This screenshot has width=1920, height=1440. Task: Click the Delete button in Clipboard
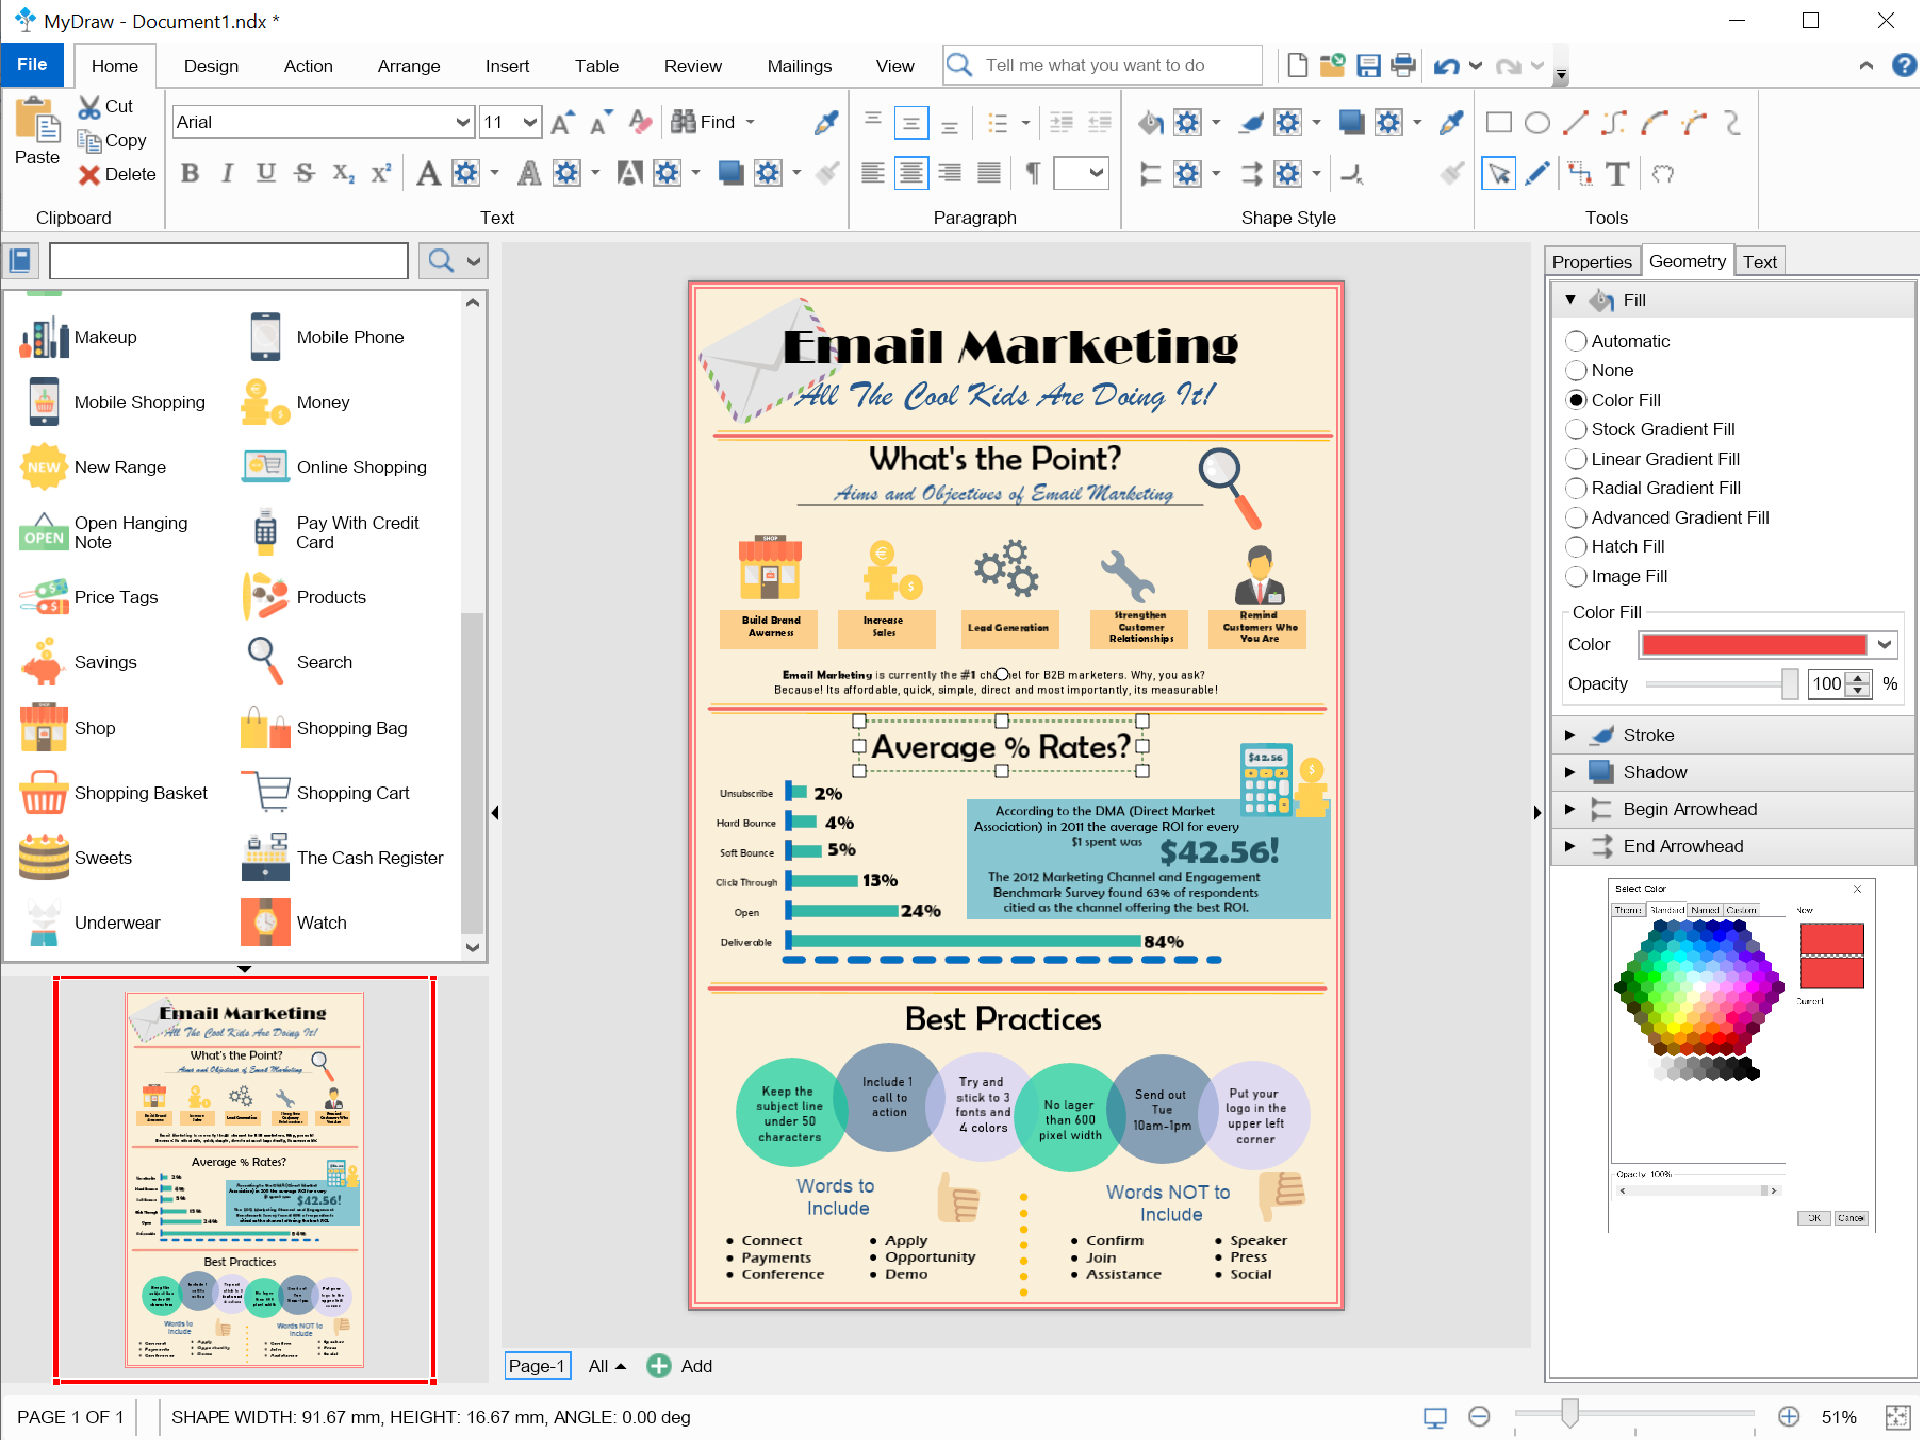coord(117,174)
